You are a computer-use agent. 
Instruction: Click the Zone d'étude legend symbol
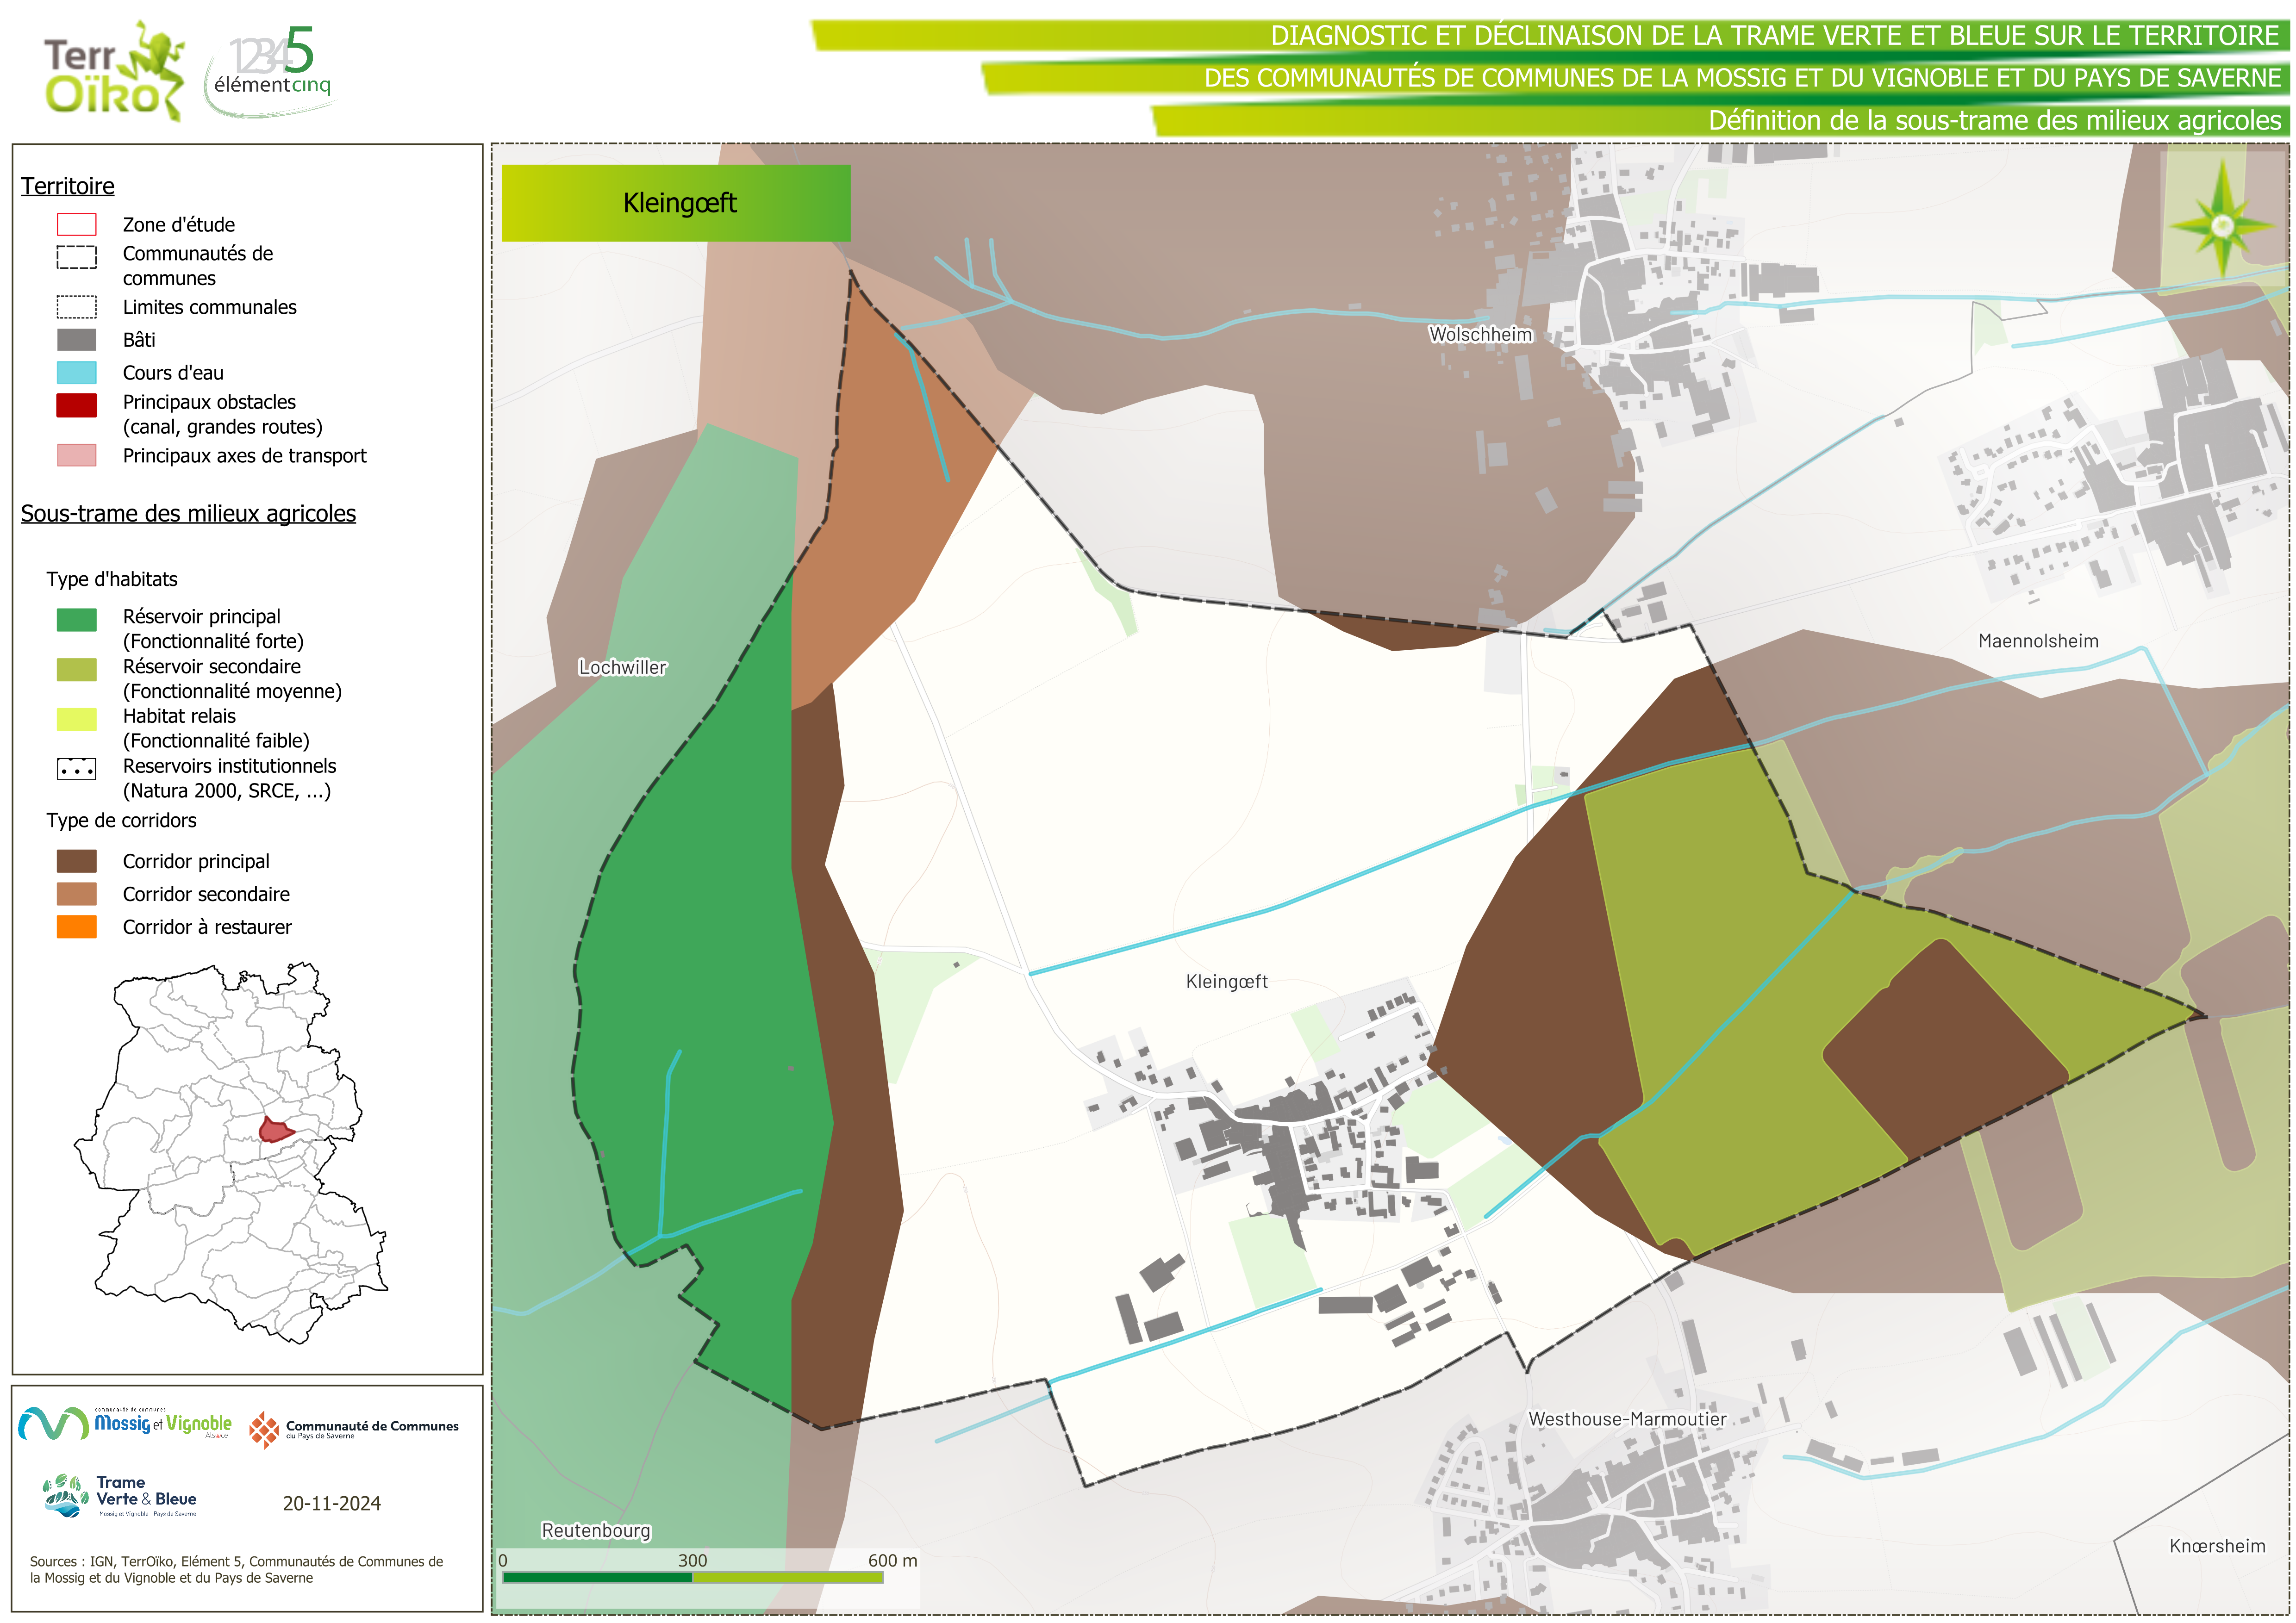[77, 224]
